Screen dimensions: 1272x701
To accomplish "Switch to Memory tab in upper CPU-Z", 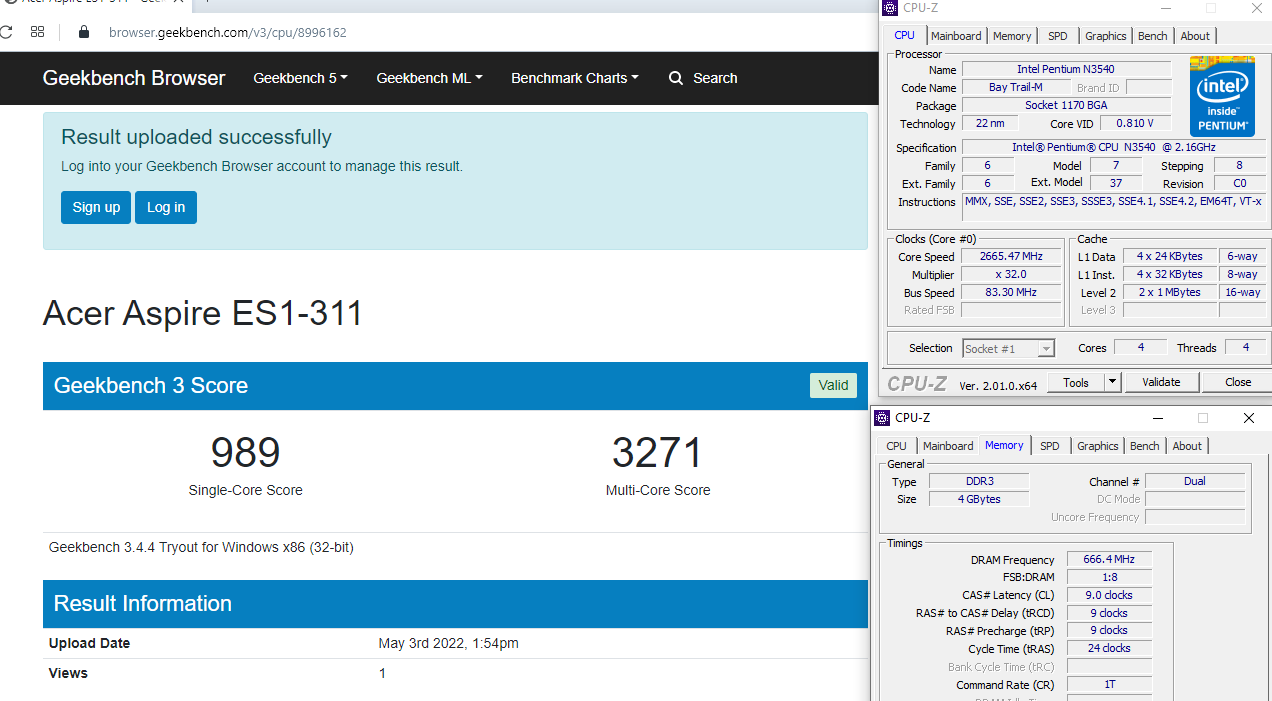I will (x=1012, y=36).
